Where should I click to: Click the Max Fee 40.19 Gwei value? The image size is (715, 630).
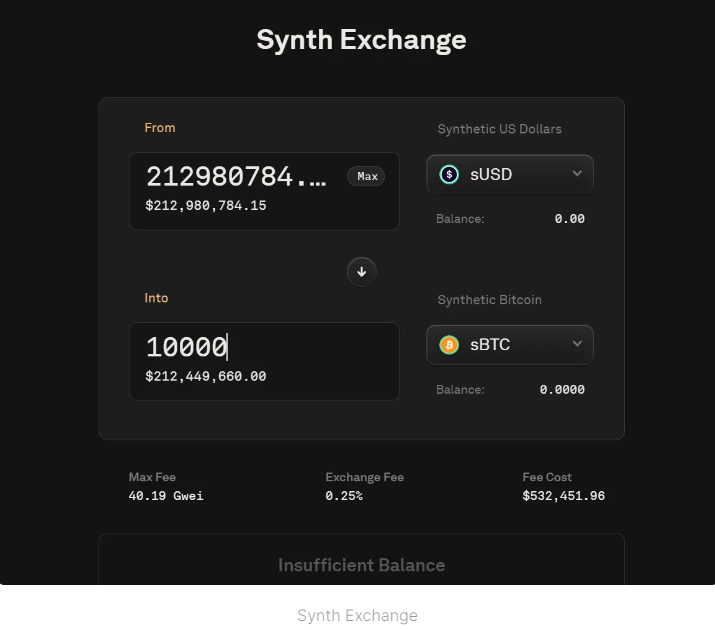[x=166, y=496]
